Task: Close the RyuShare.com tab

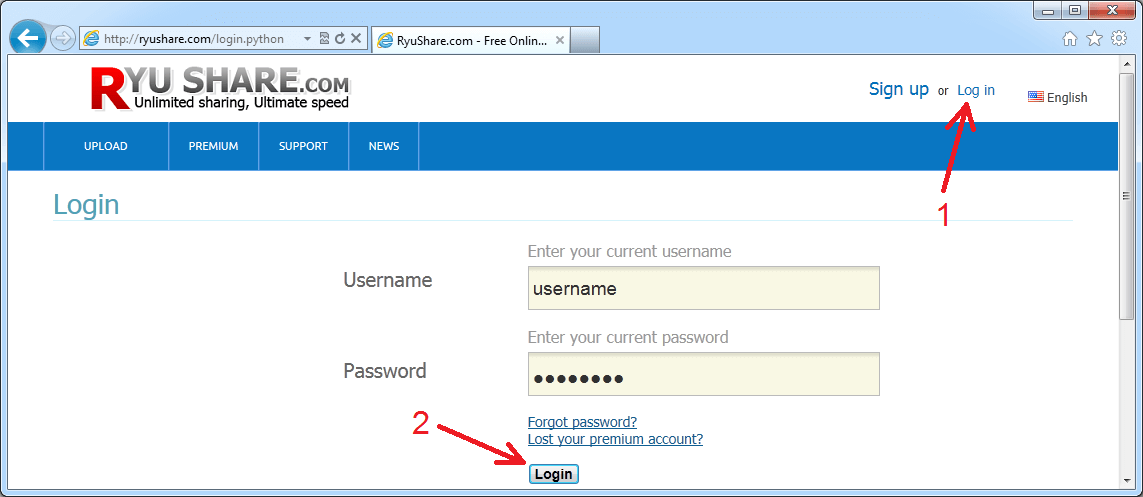Action: pos(559,41)
